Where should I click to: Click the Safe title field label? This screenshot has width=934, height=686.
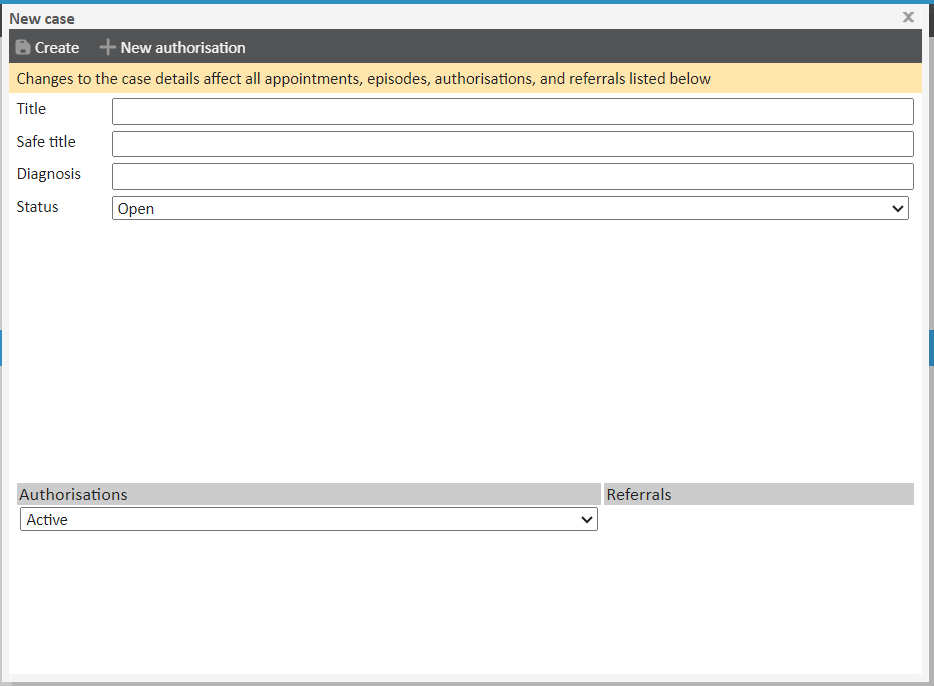point(46,142)
